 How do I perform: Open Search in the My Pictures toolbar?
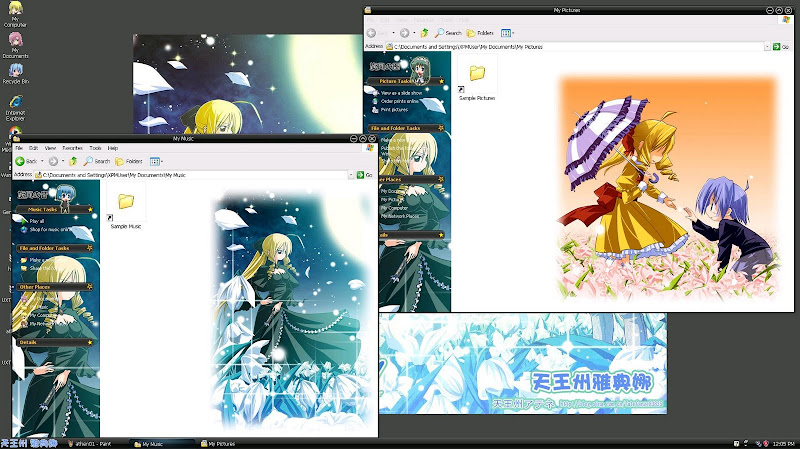(448, 33)
